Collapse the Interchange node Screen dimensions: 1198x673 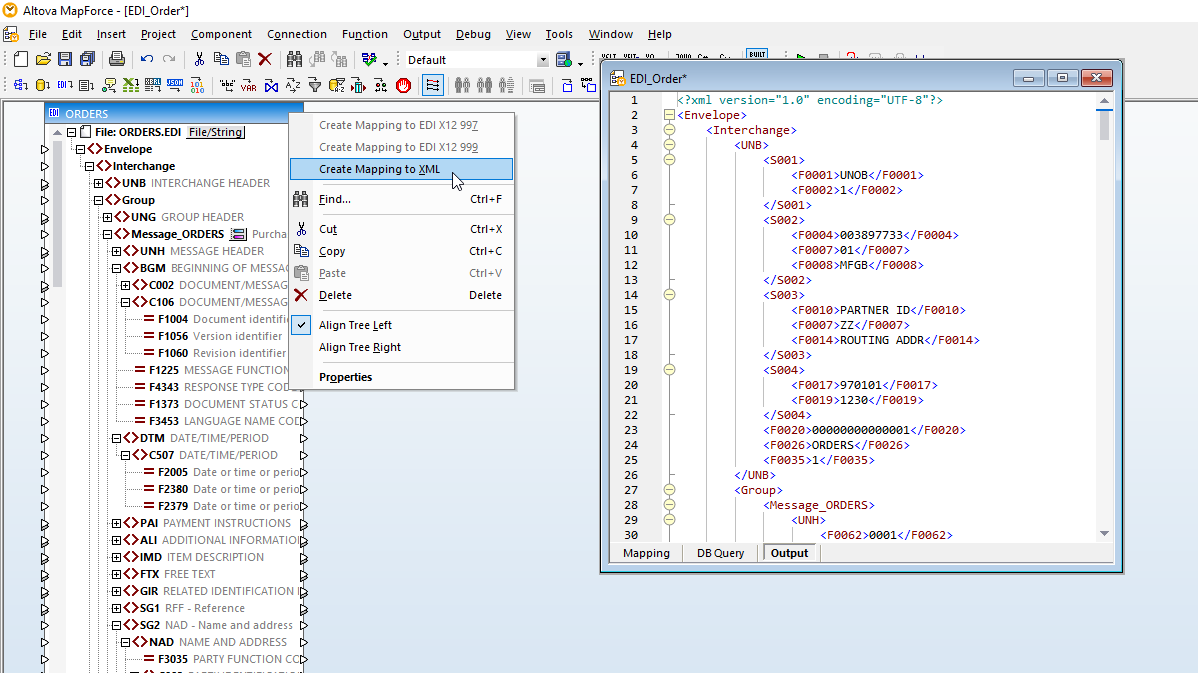89,166
